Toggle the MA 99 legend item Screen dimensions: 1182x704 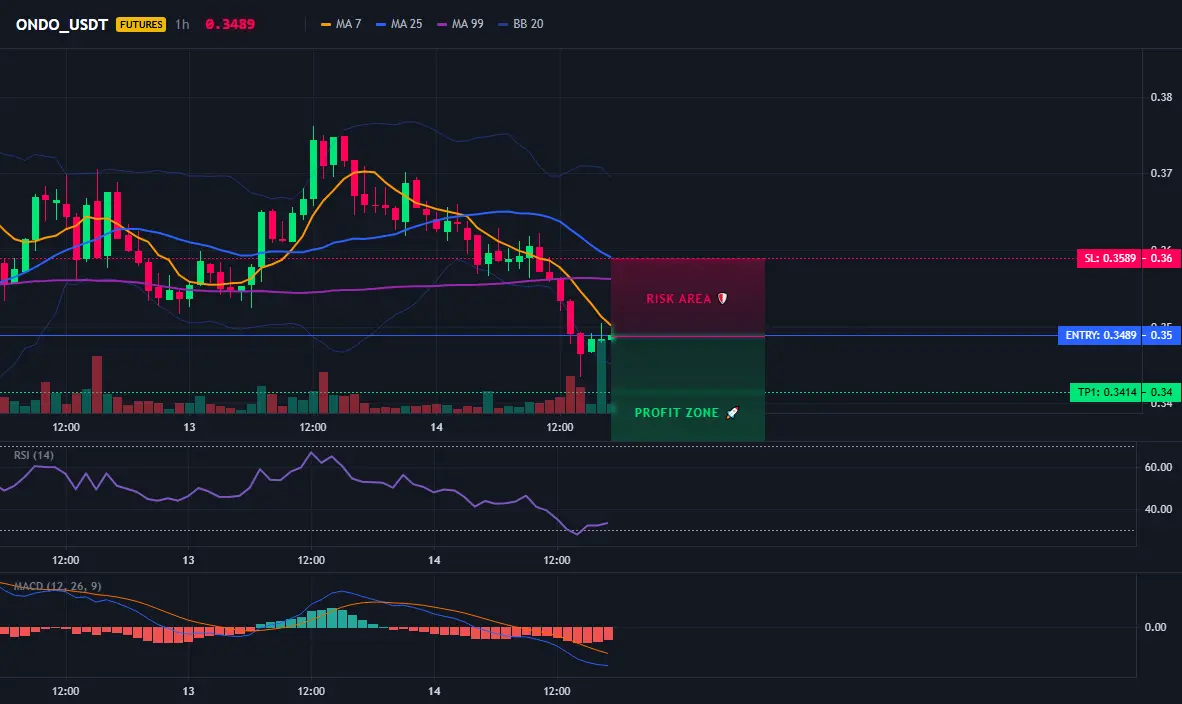coord(461,24)
